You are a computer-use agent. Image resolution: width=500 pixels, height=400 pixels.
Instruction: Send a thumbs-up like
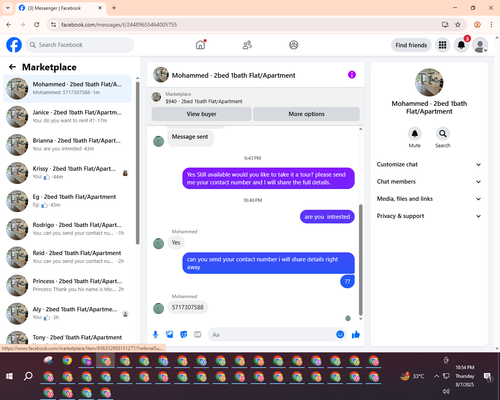[x=356, y=334]
